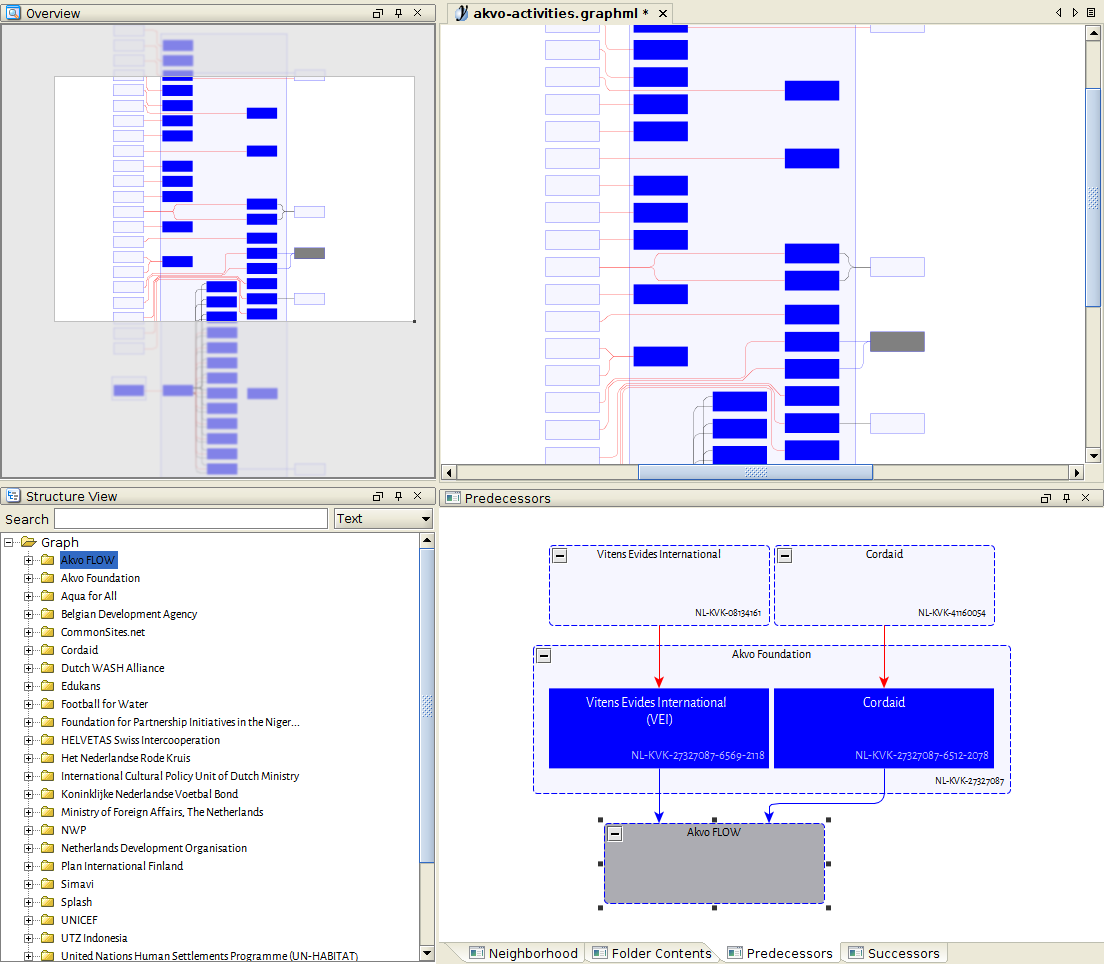Select the blue Cordaid activity node

[x=884, y=728]
